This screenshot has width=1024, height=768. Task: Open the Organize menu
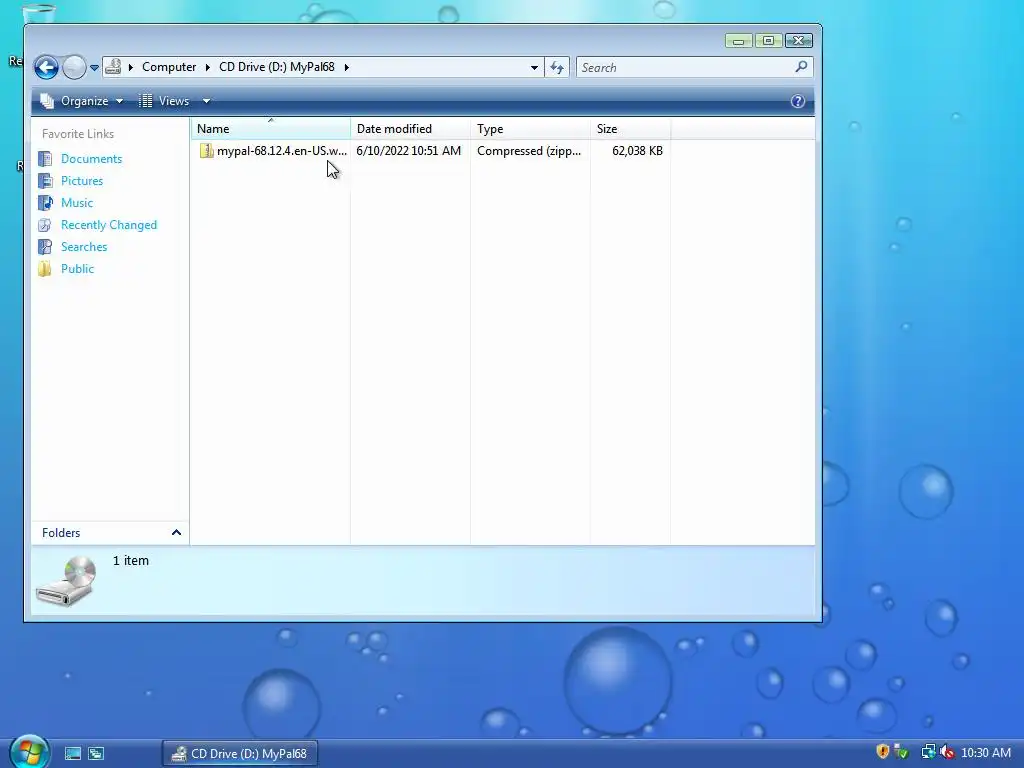pyautogui.click(x=82, y=101)
